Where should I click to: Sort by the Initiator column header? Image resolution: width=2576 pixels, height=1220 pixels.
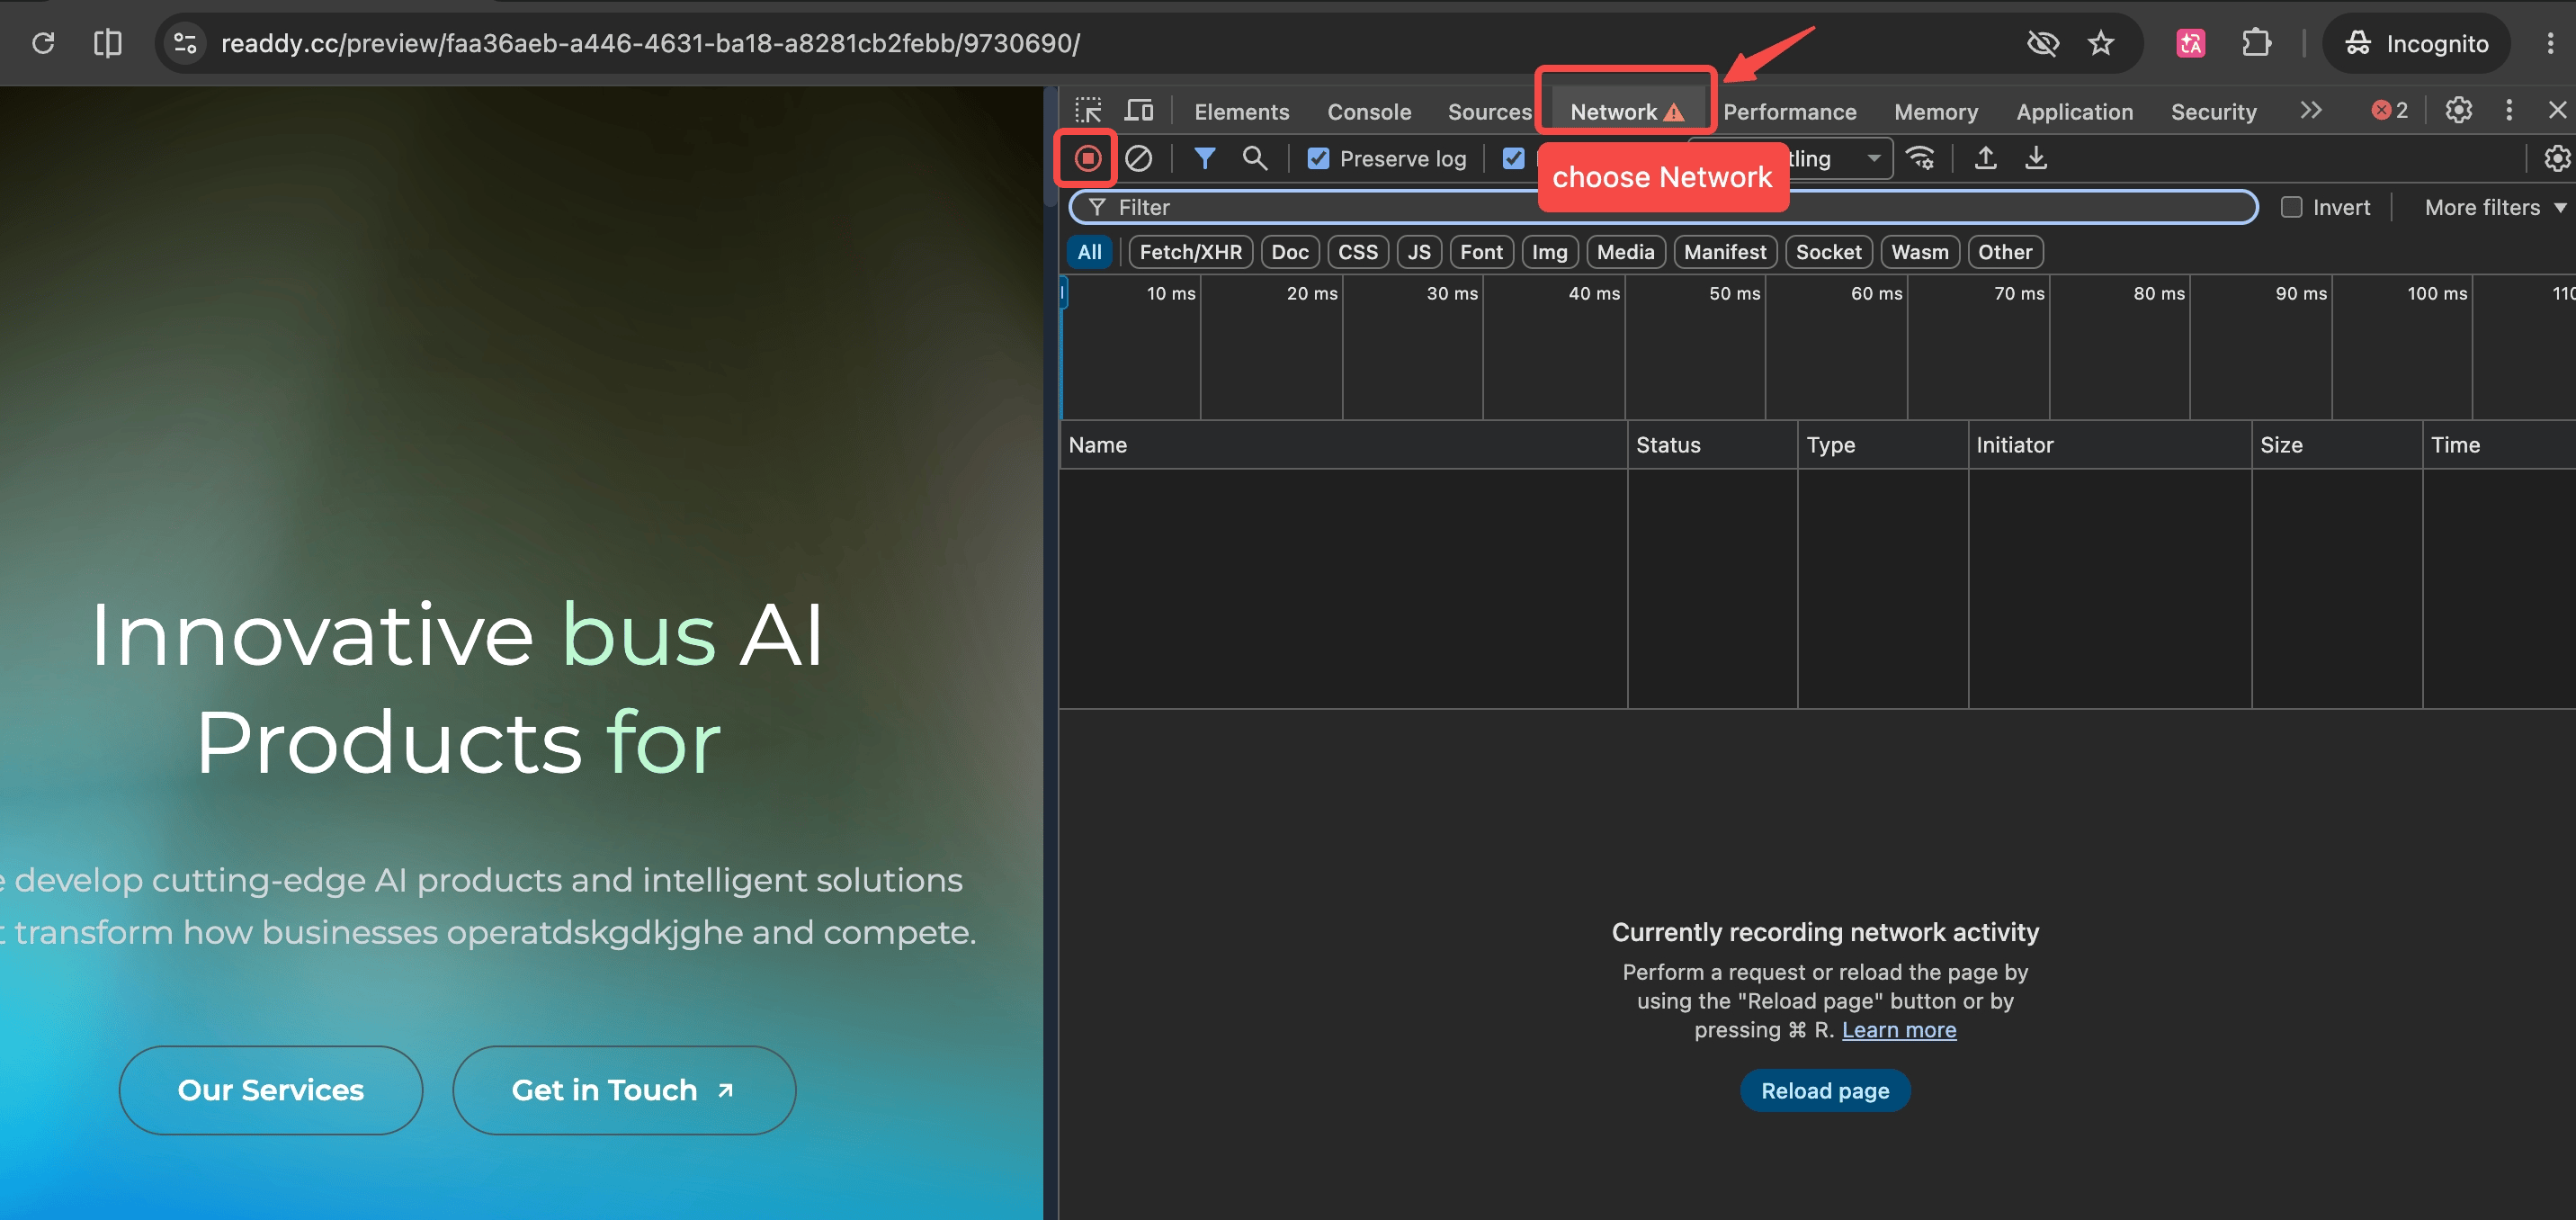point(2110,445)
